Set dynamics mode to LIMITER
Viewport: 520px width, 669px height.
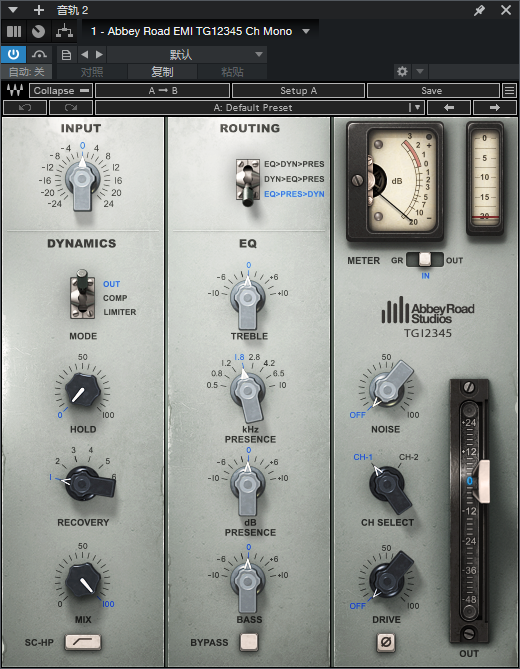tap(120, 312)
